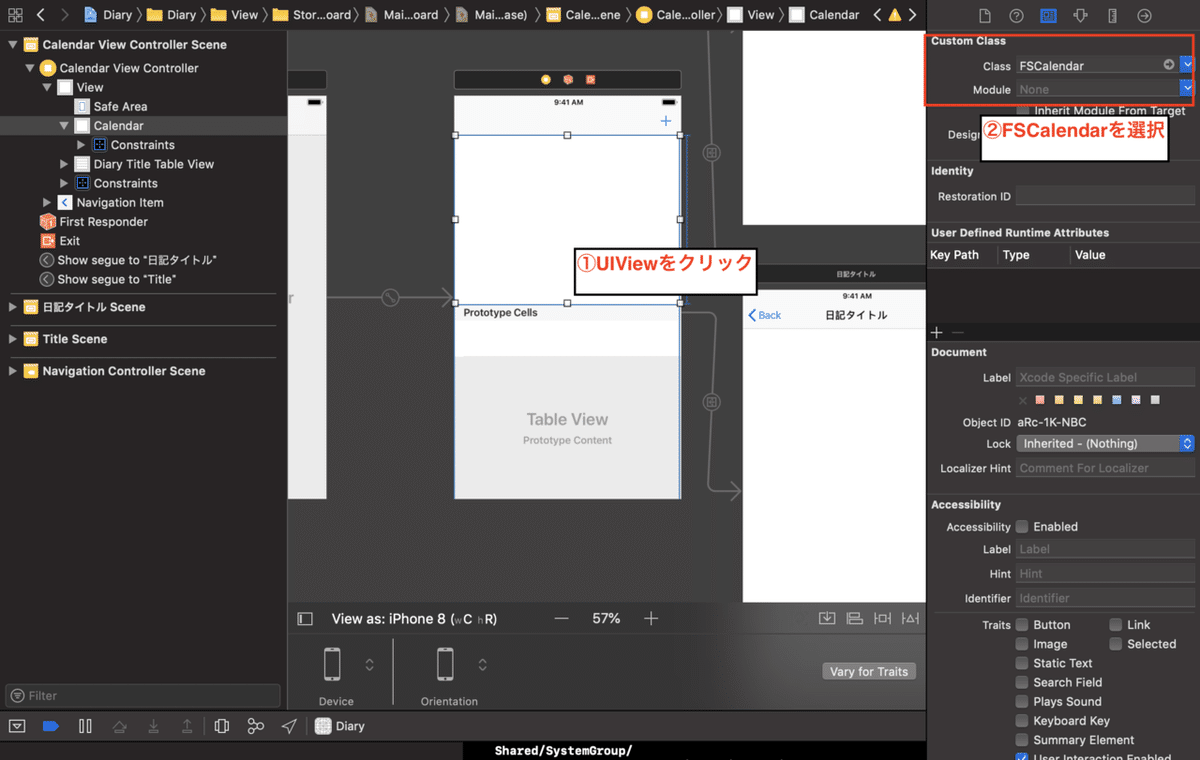The image size is (1200, 760).
Task: Select Calendar item at jump bar end
Action: tap(824, 15)
